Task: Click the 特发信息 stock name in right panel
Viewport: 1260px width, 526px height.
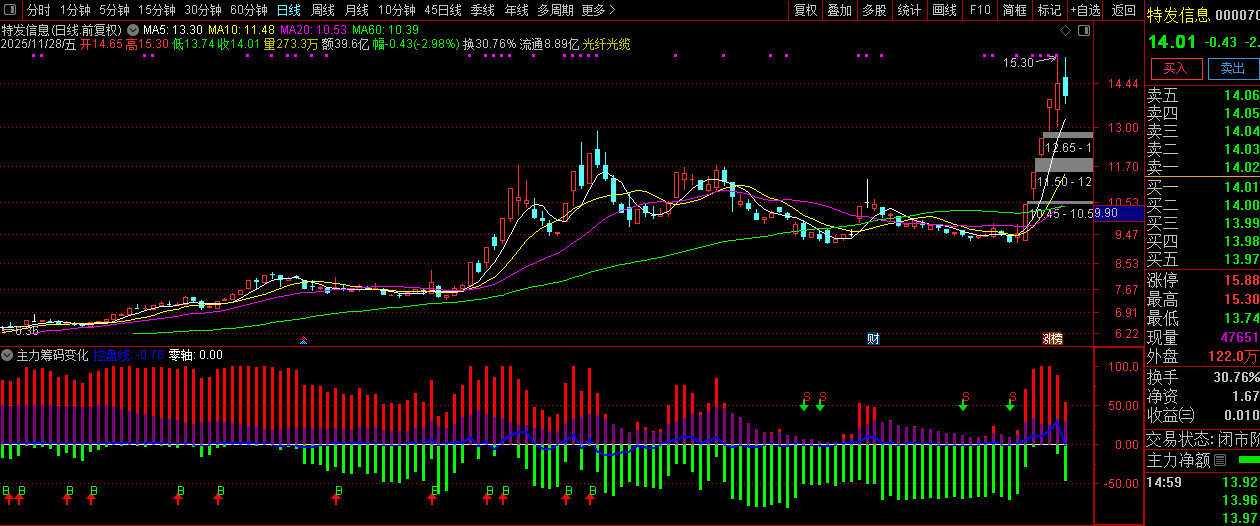Action: pos(1177,14)
